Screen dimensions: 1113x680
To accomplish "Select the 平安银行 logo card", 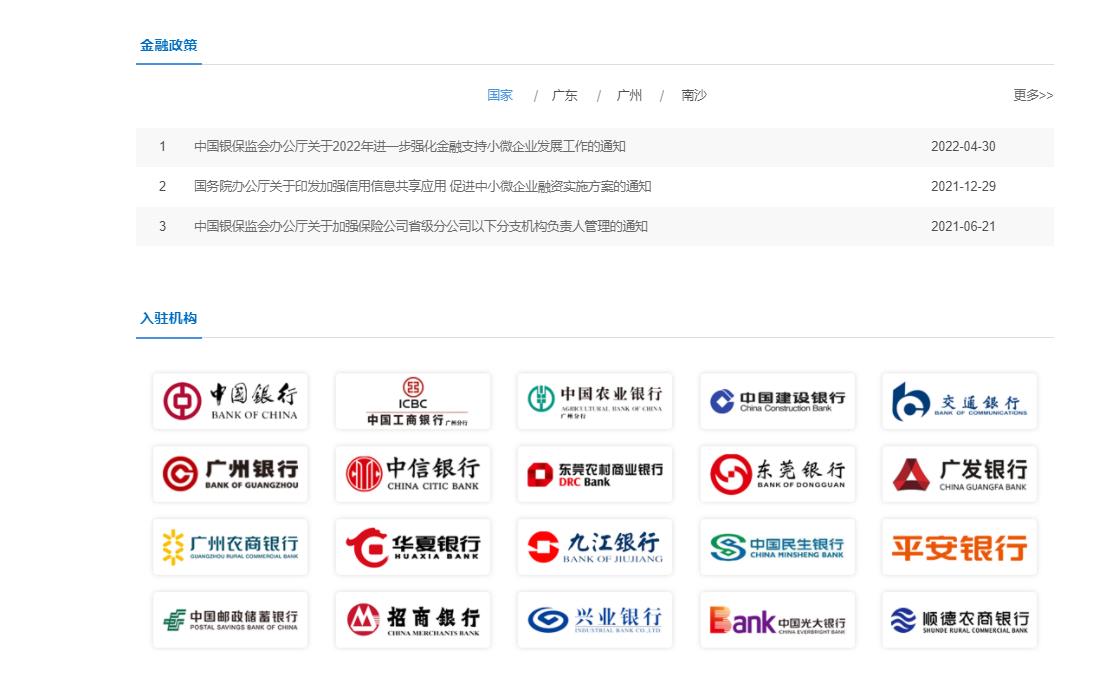I will [x=960, y=547].
